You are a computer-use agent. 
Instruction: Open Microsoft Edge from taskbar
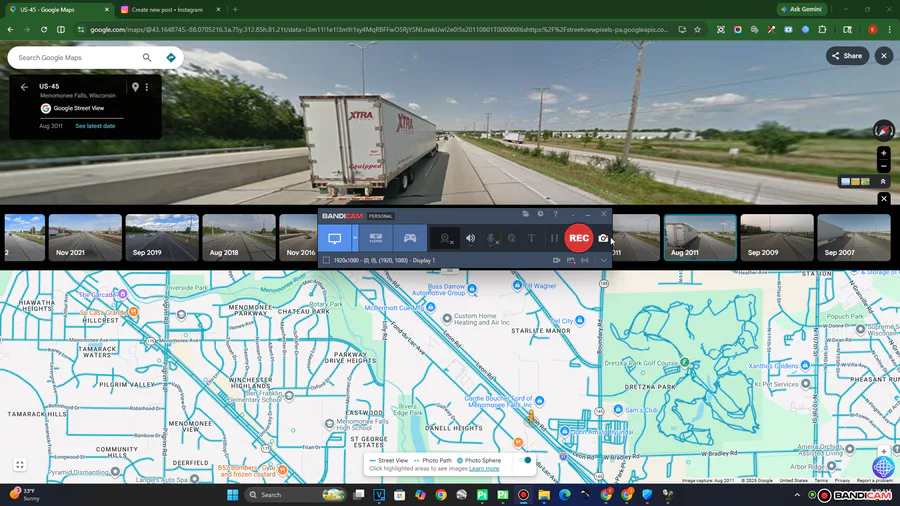tap(565, 495)
